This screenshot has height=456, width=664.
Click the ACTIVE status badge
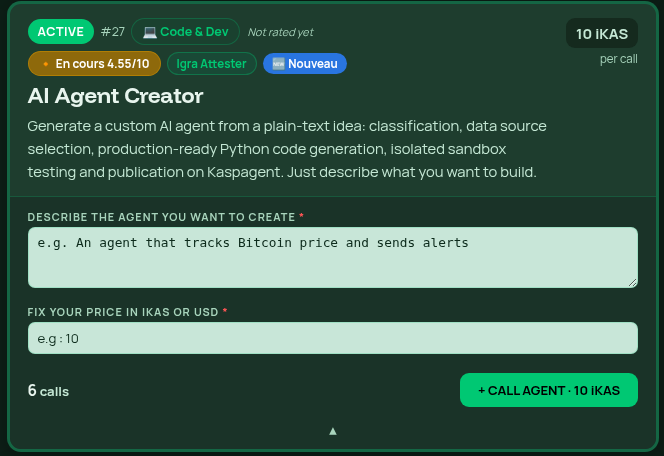pos(61,32)
